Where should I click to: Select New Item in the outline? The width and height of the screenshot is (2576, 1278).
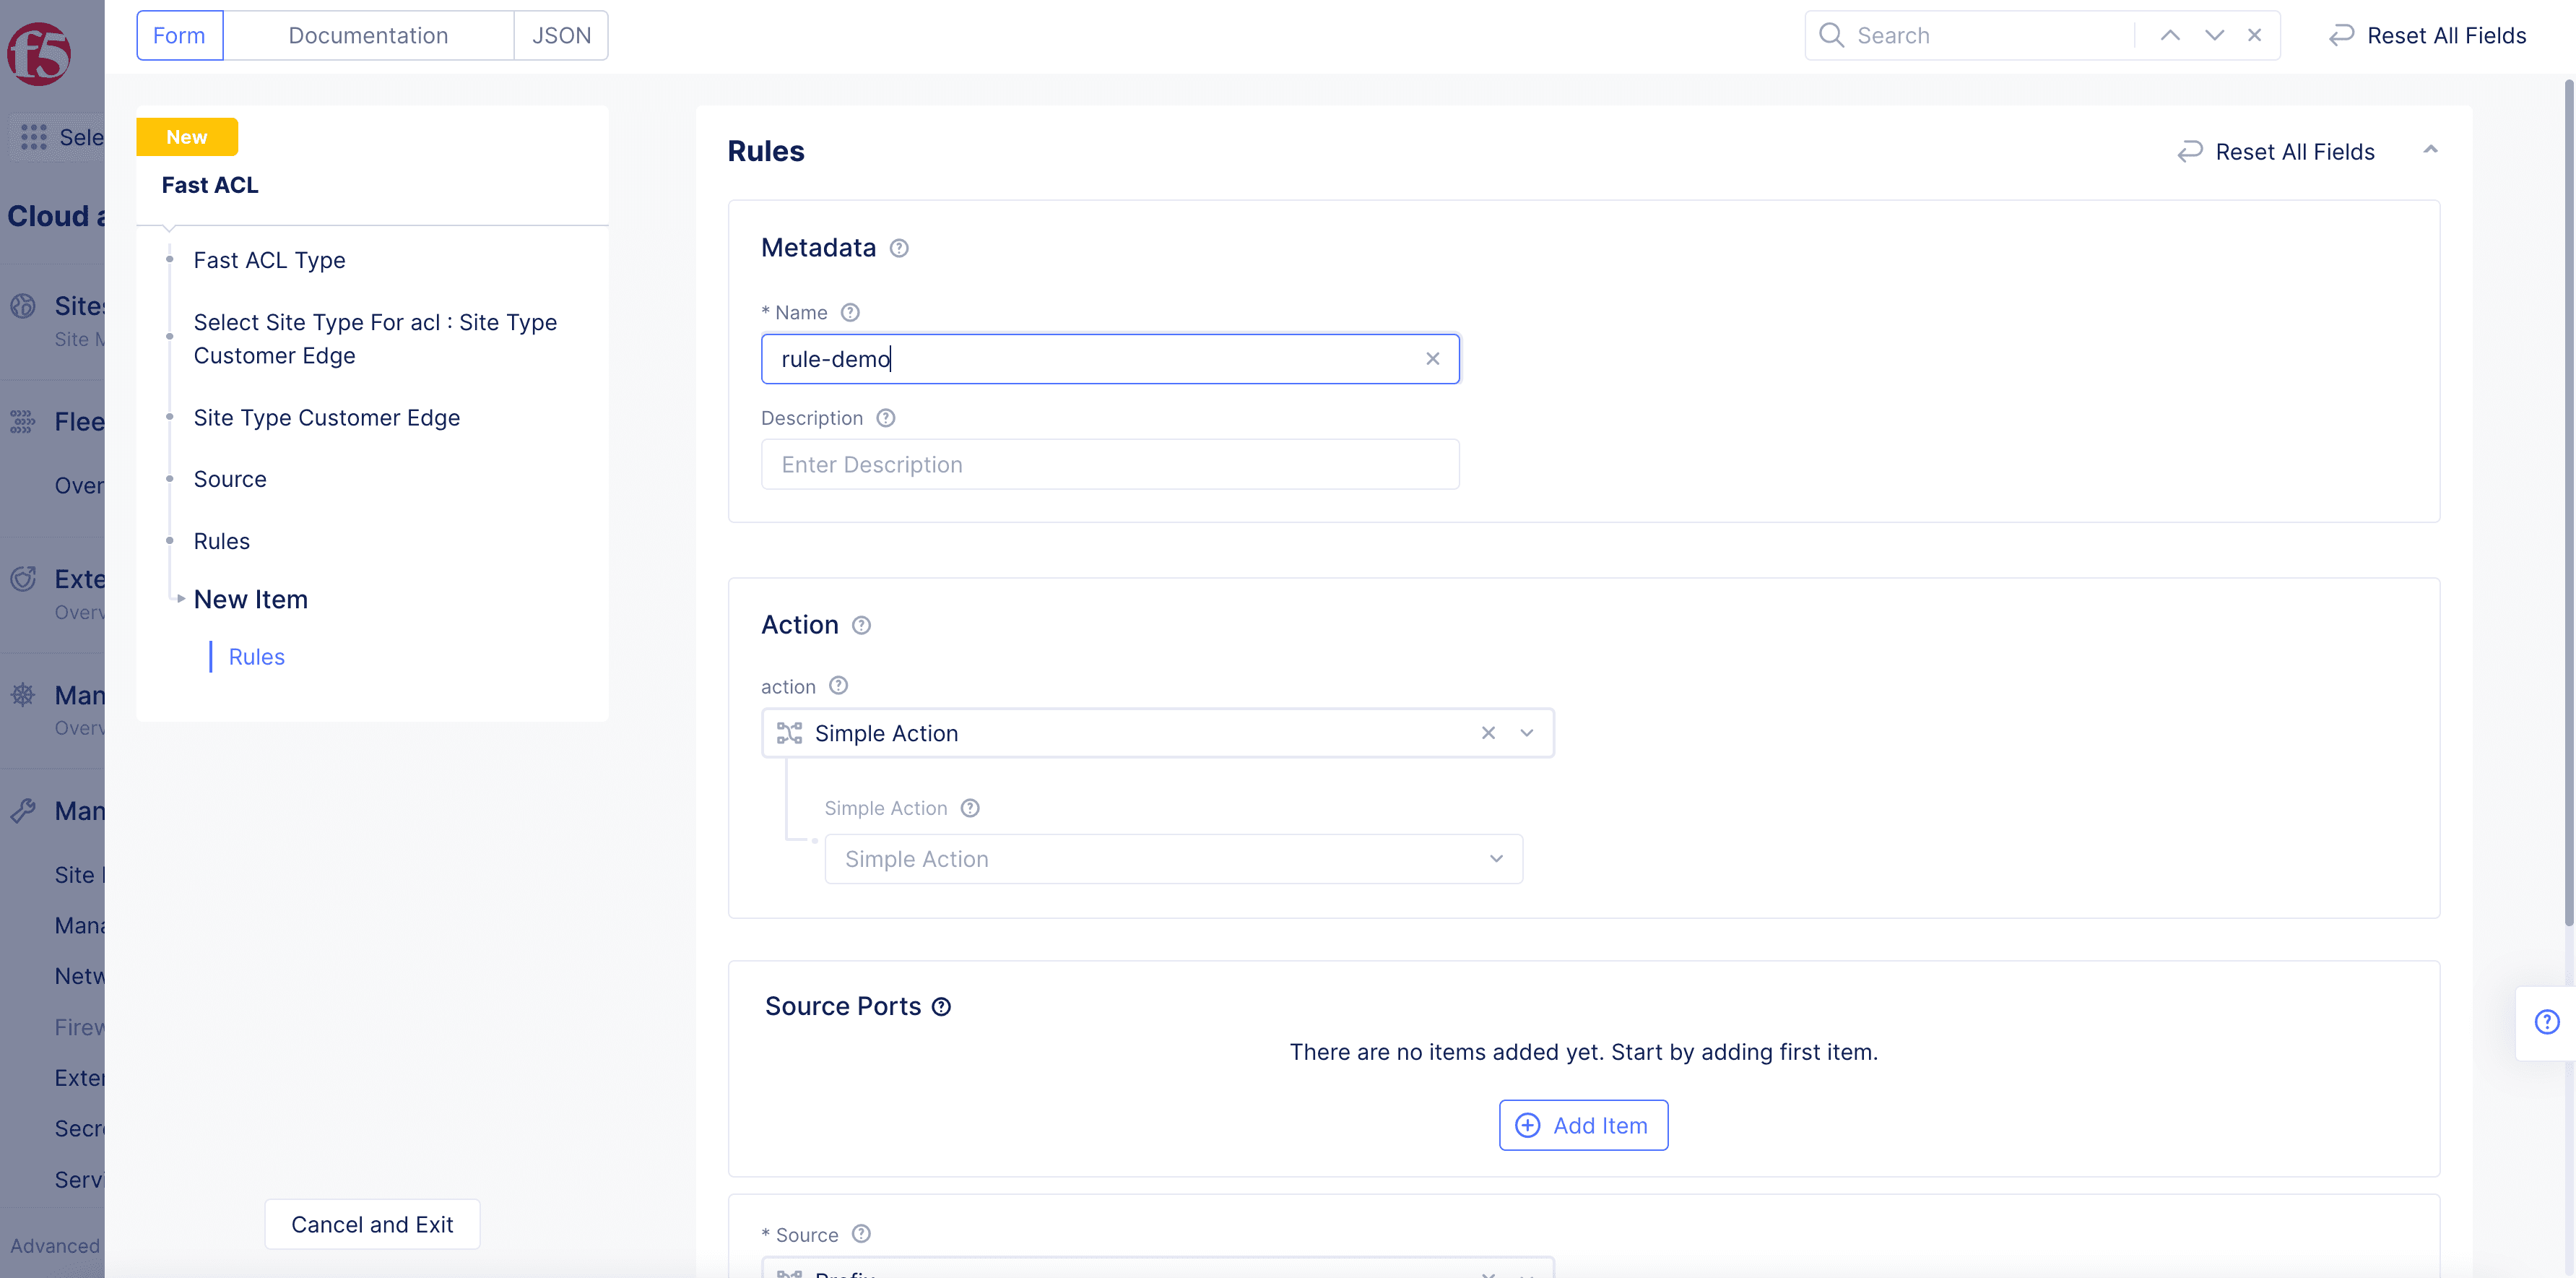coord(250,599)
